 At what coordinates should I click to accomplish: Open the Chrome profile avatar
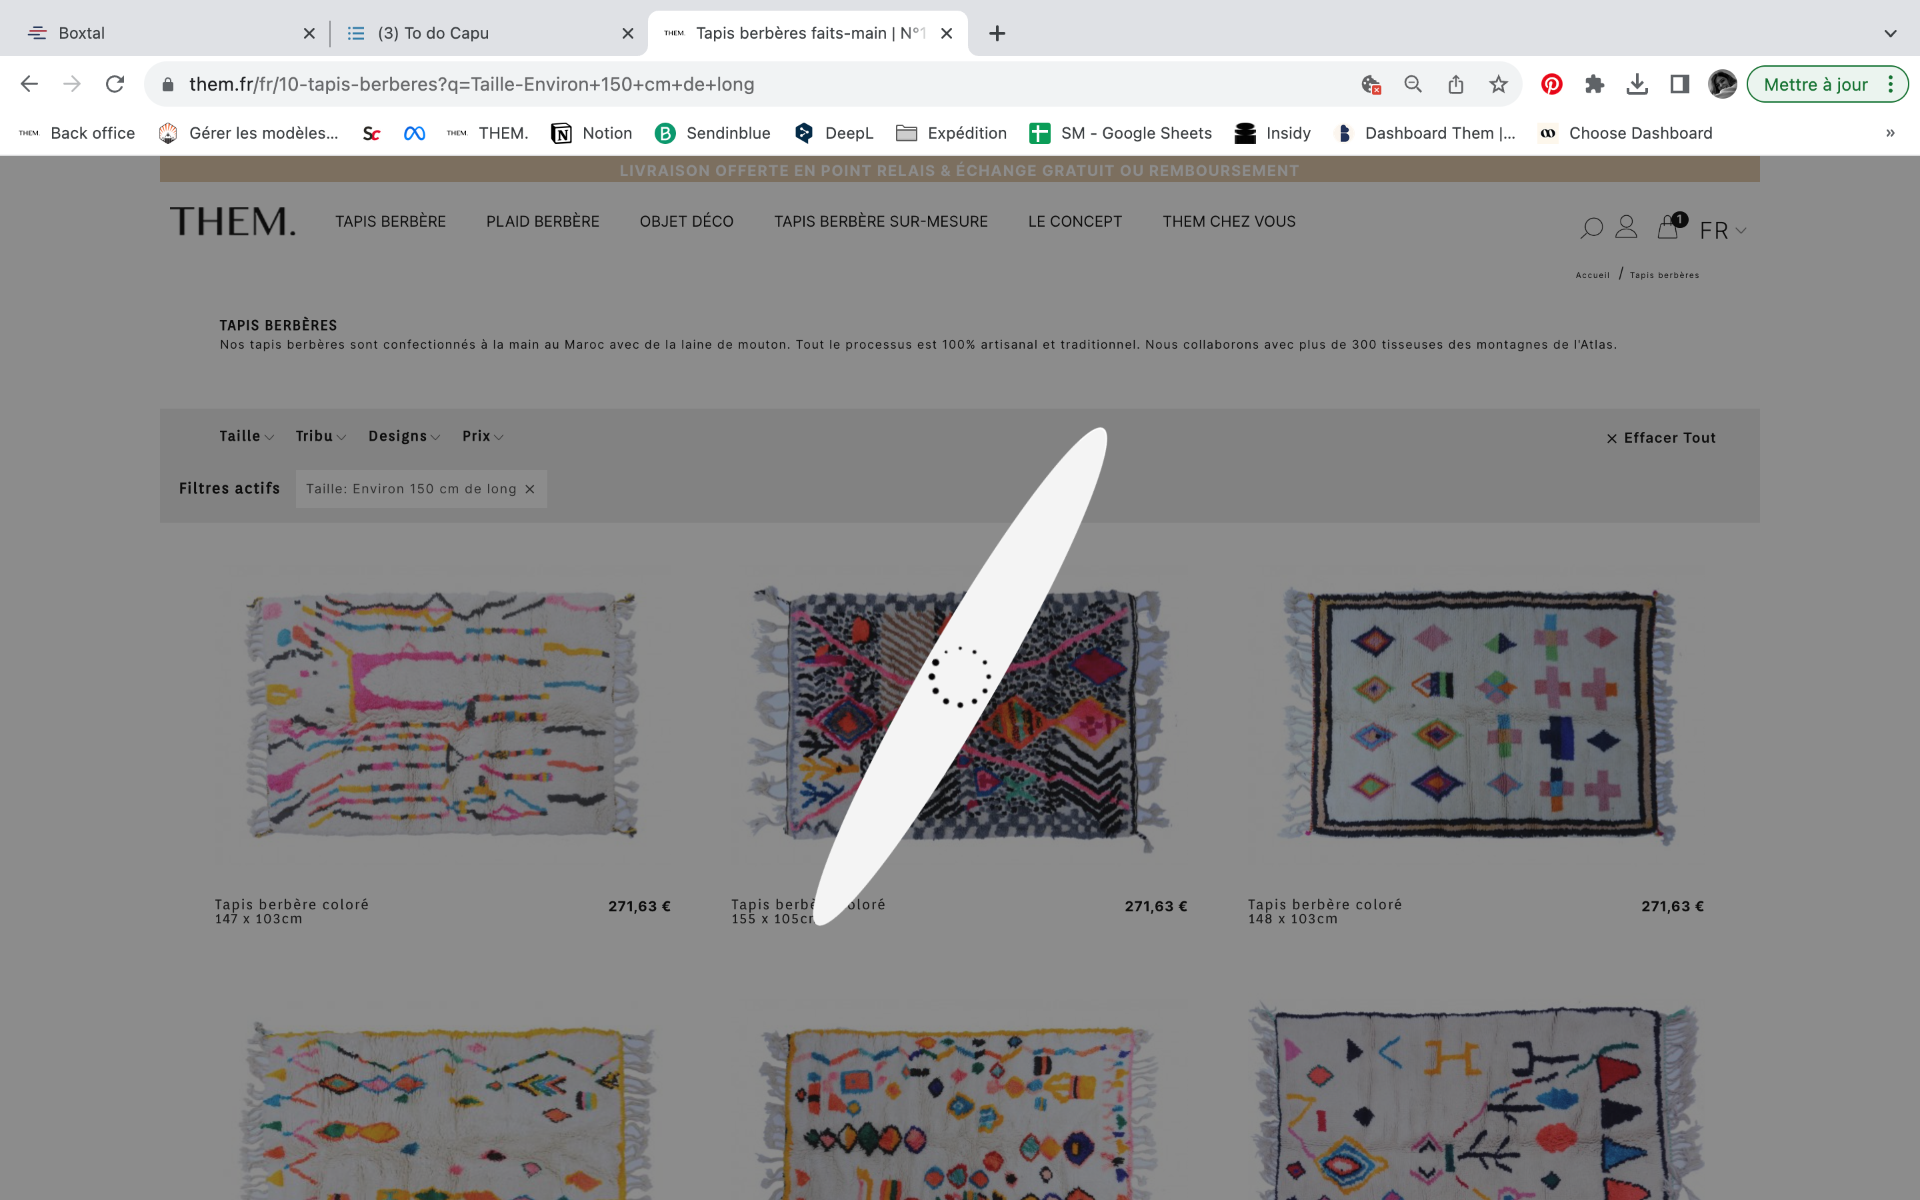(1722, 84)
